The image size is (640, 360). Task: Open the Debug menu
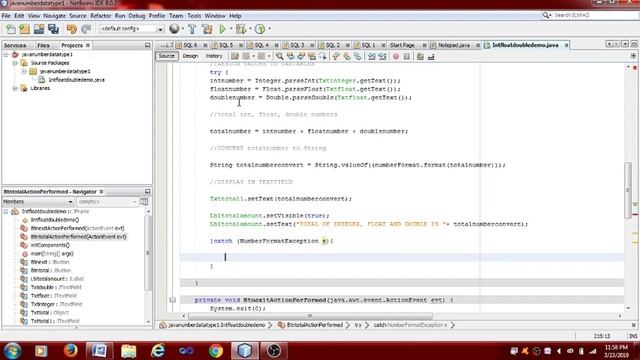[137, 16]
